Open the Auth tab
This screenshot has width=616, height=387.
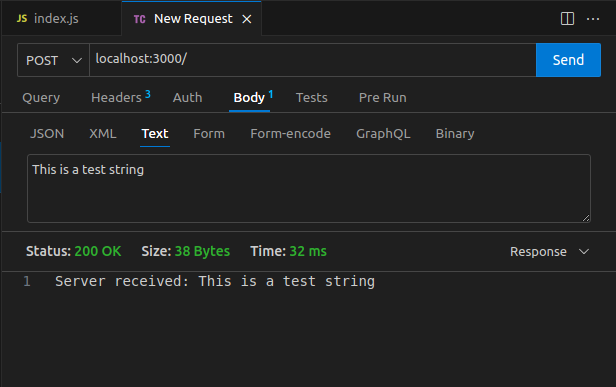187,97
